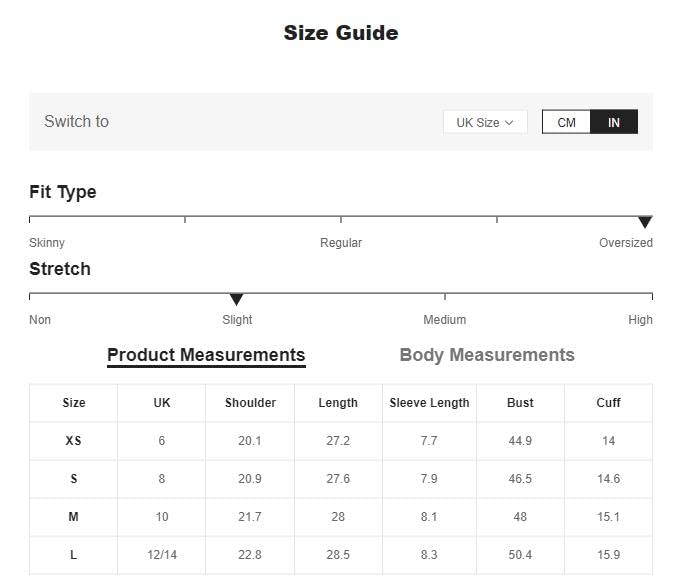Screen dimensions: 674x585
Task: Click the Regular label on Fit Type scale
Action: (x=341, y=243)
